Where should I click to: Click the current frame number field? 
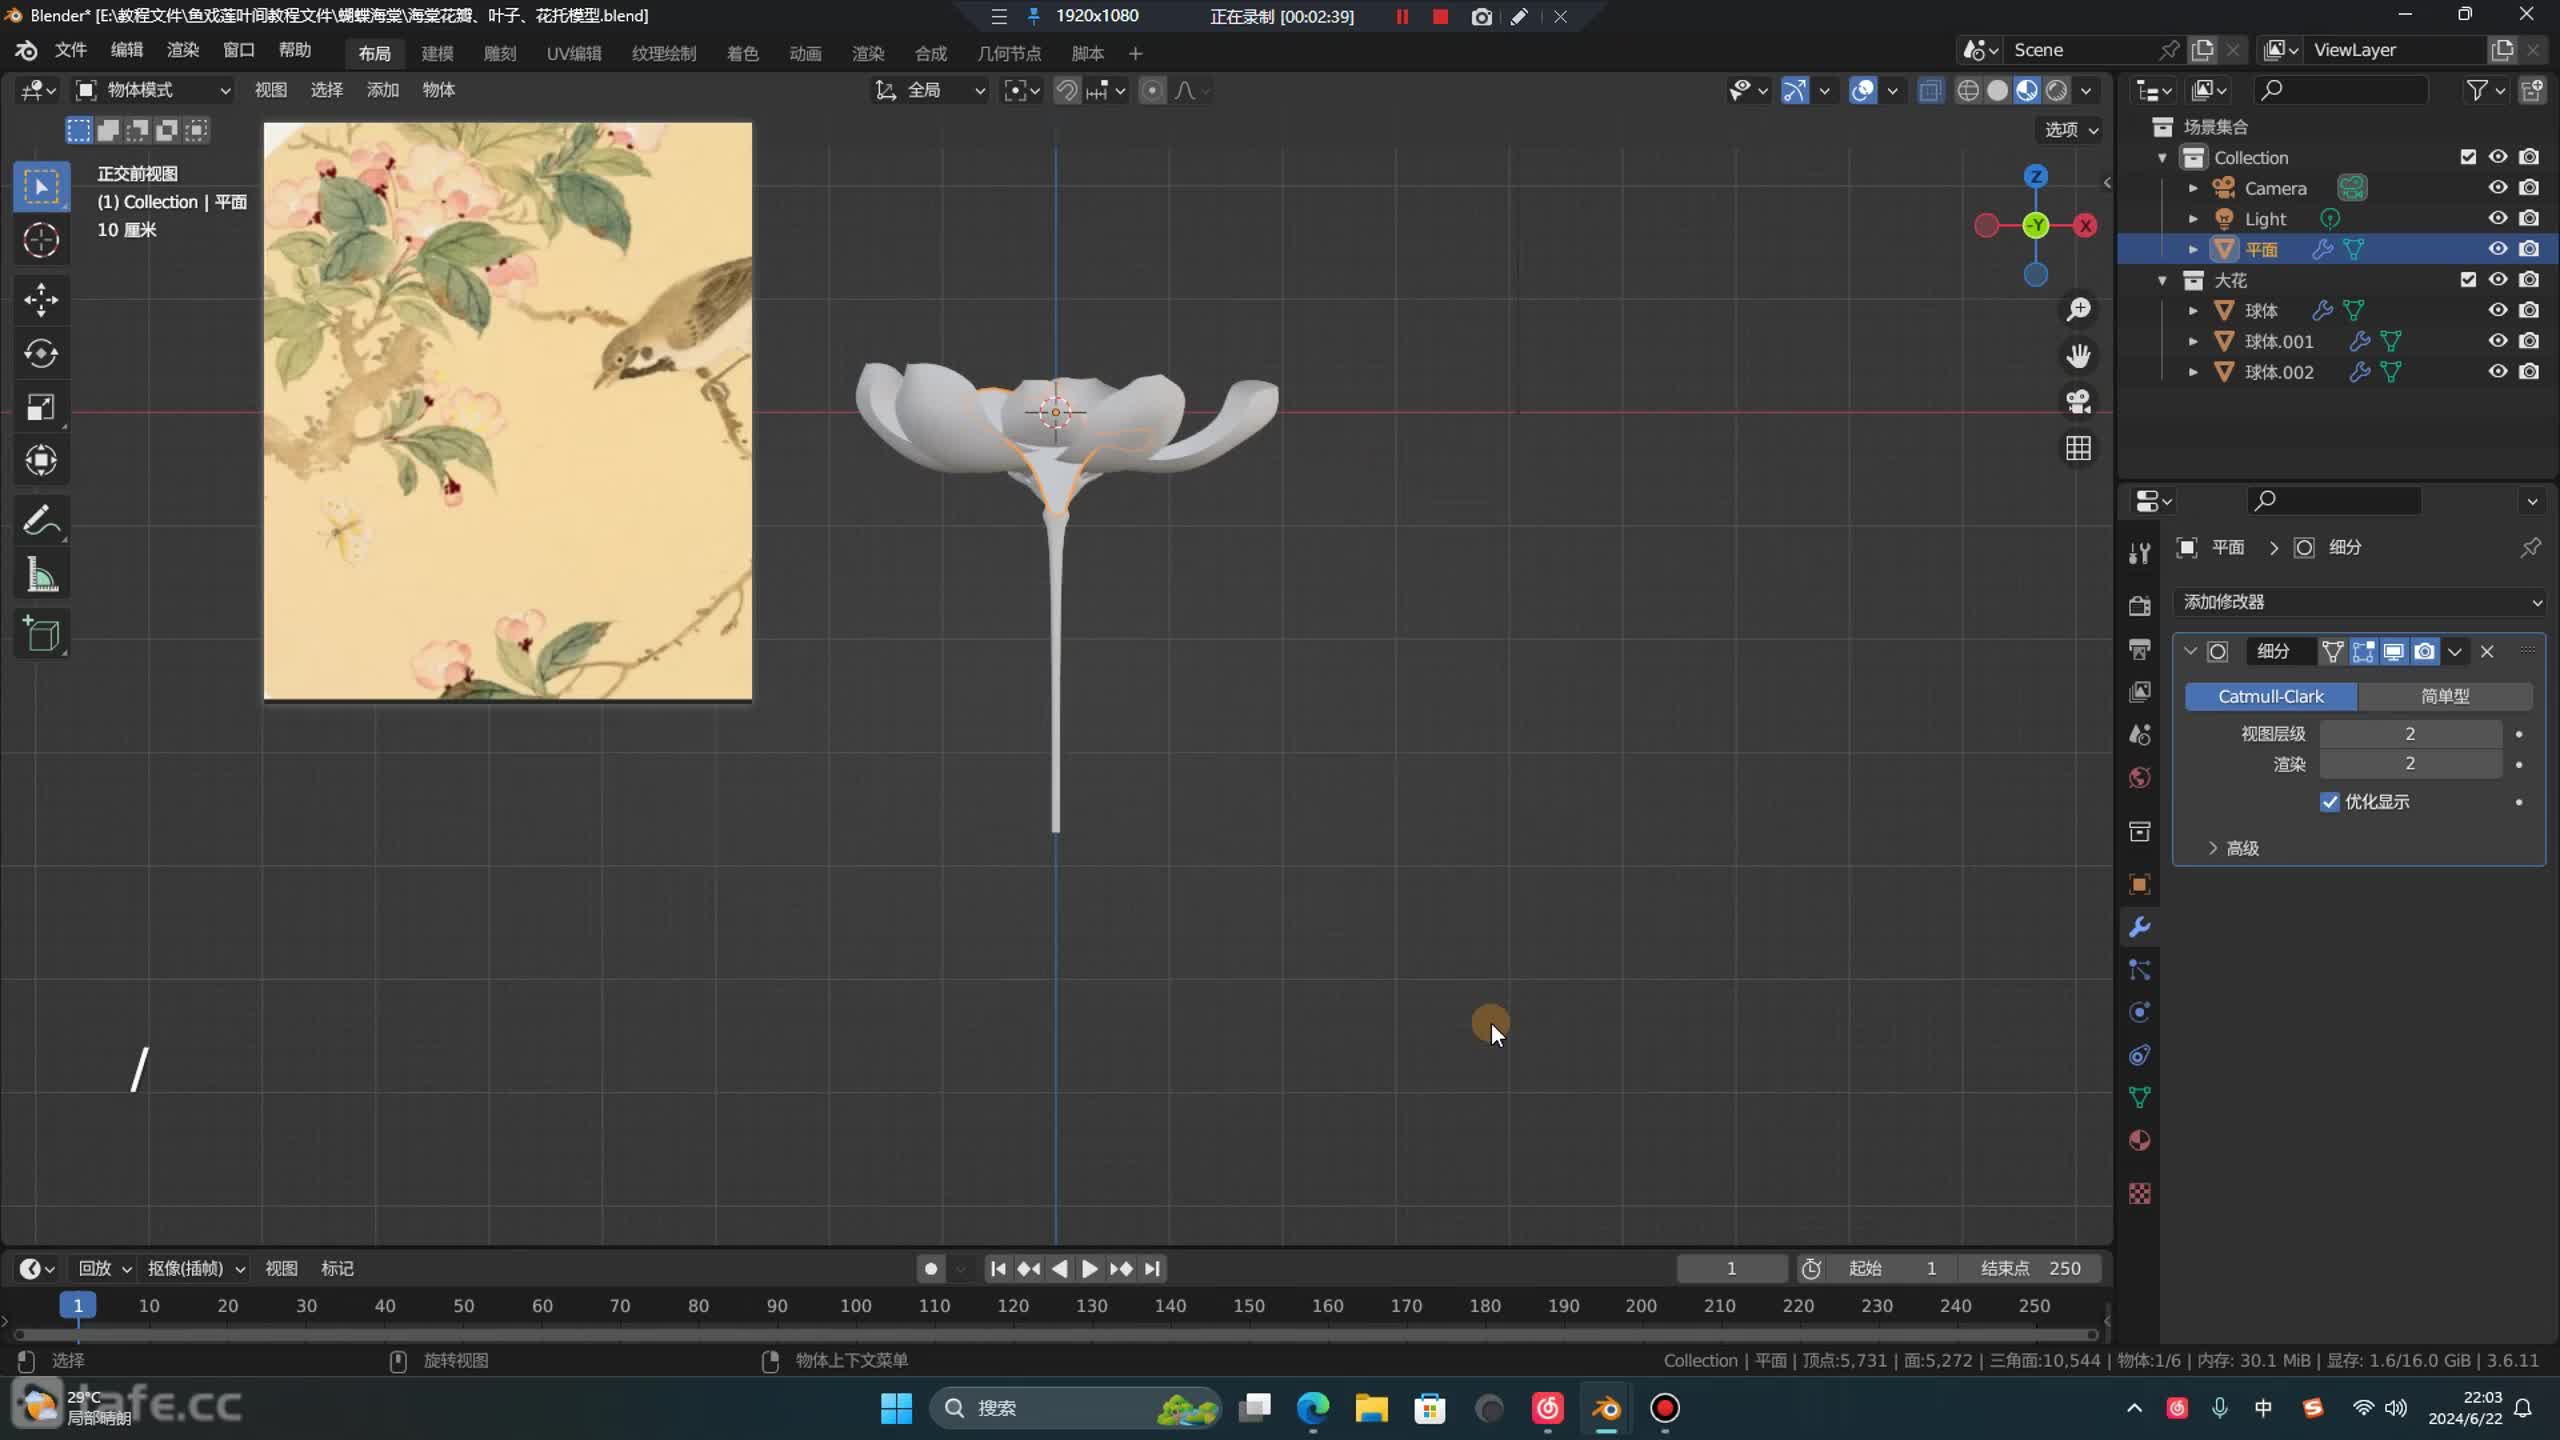coord(1731,1268)
